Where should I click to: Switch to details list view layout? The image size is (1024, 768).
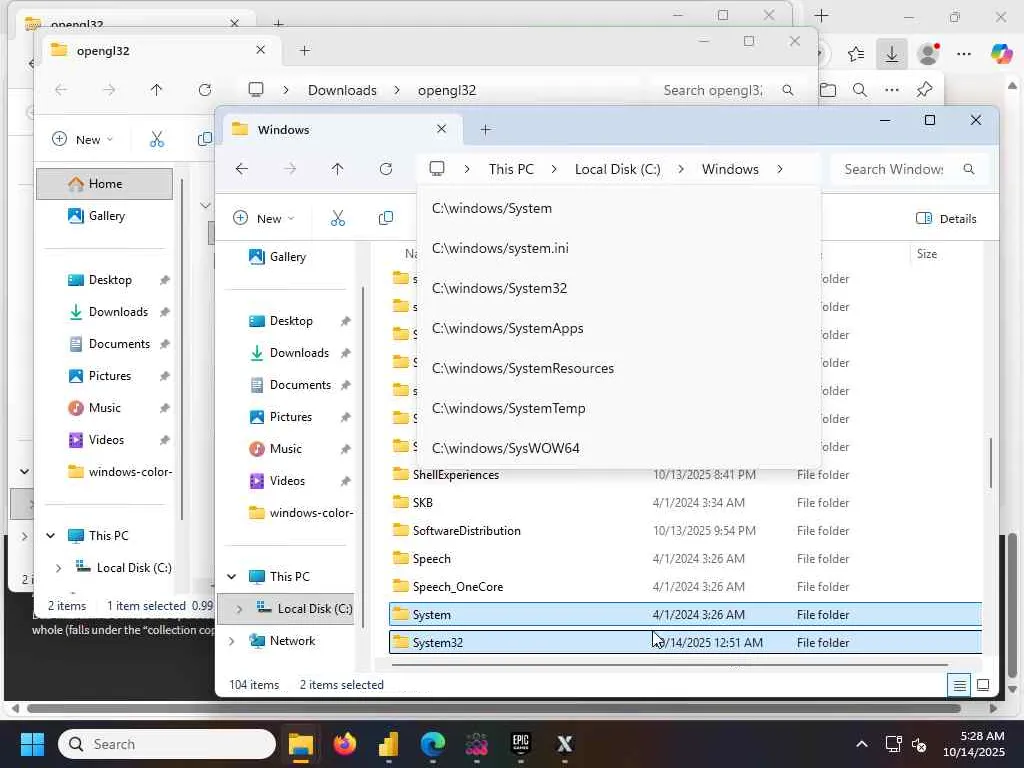[x=959, y=685]
